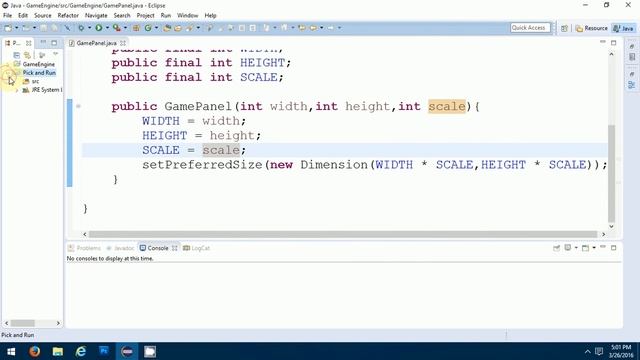Click the green Run button in toolbar
Image resolution: width=640 pixels, height=360 pixels.
[99, 28]
